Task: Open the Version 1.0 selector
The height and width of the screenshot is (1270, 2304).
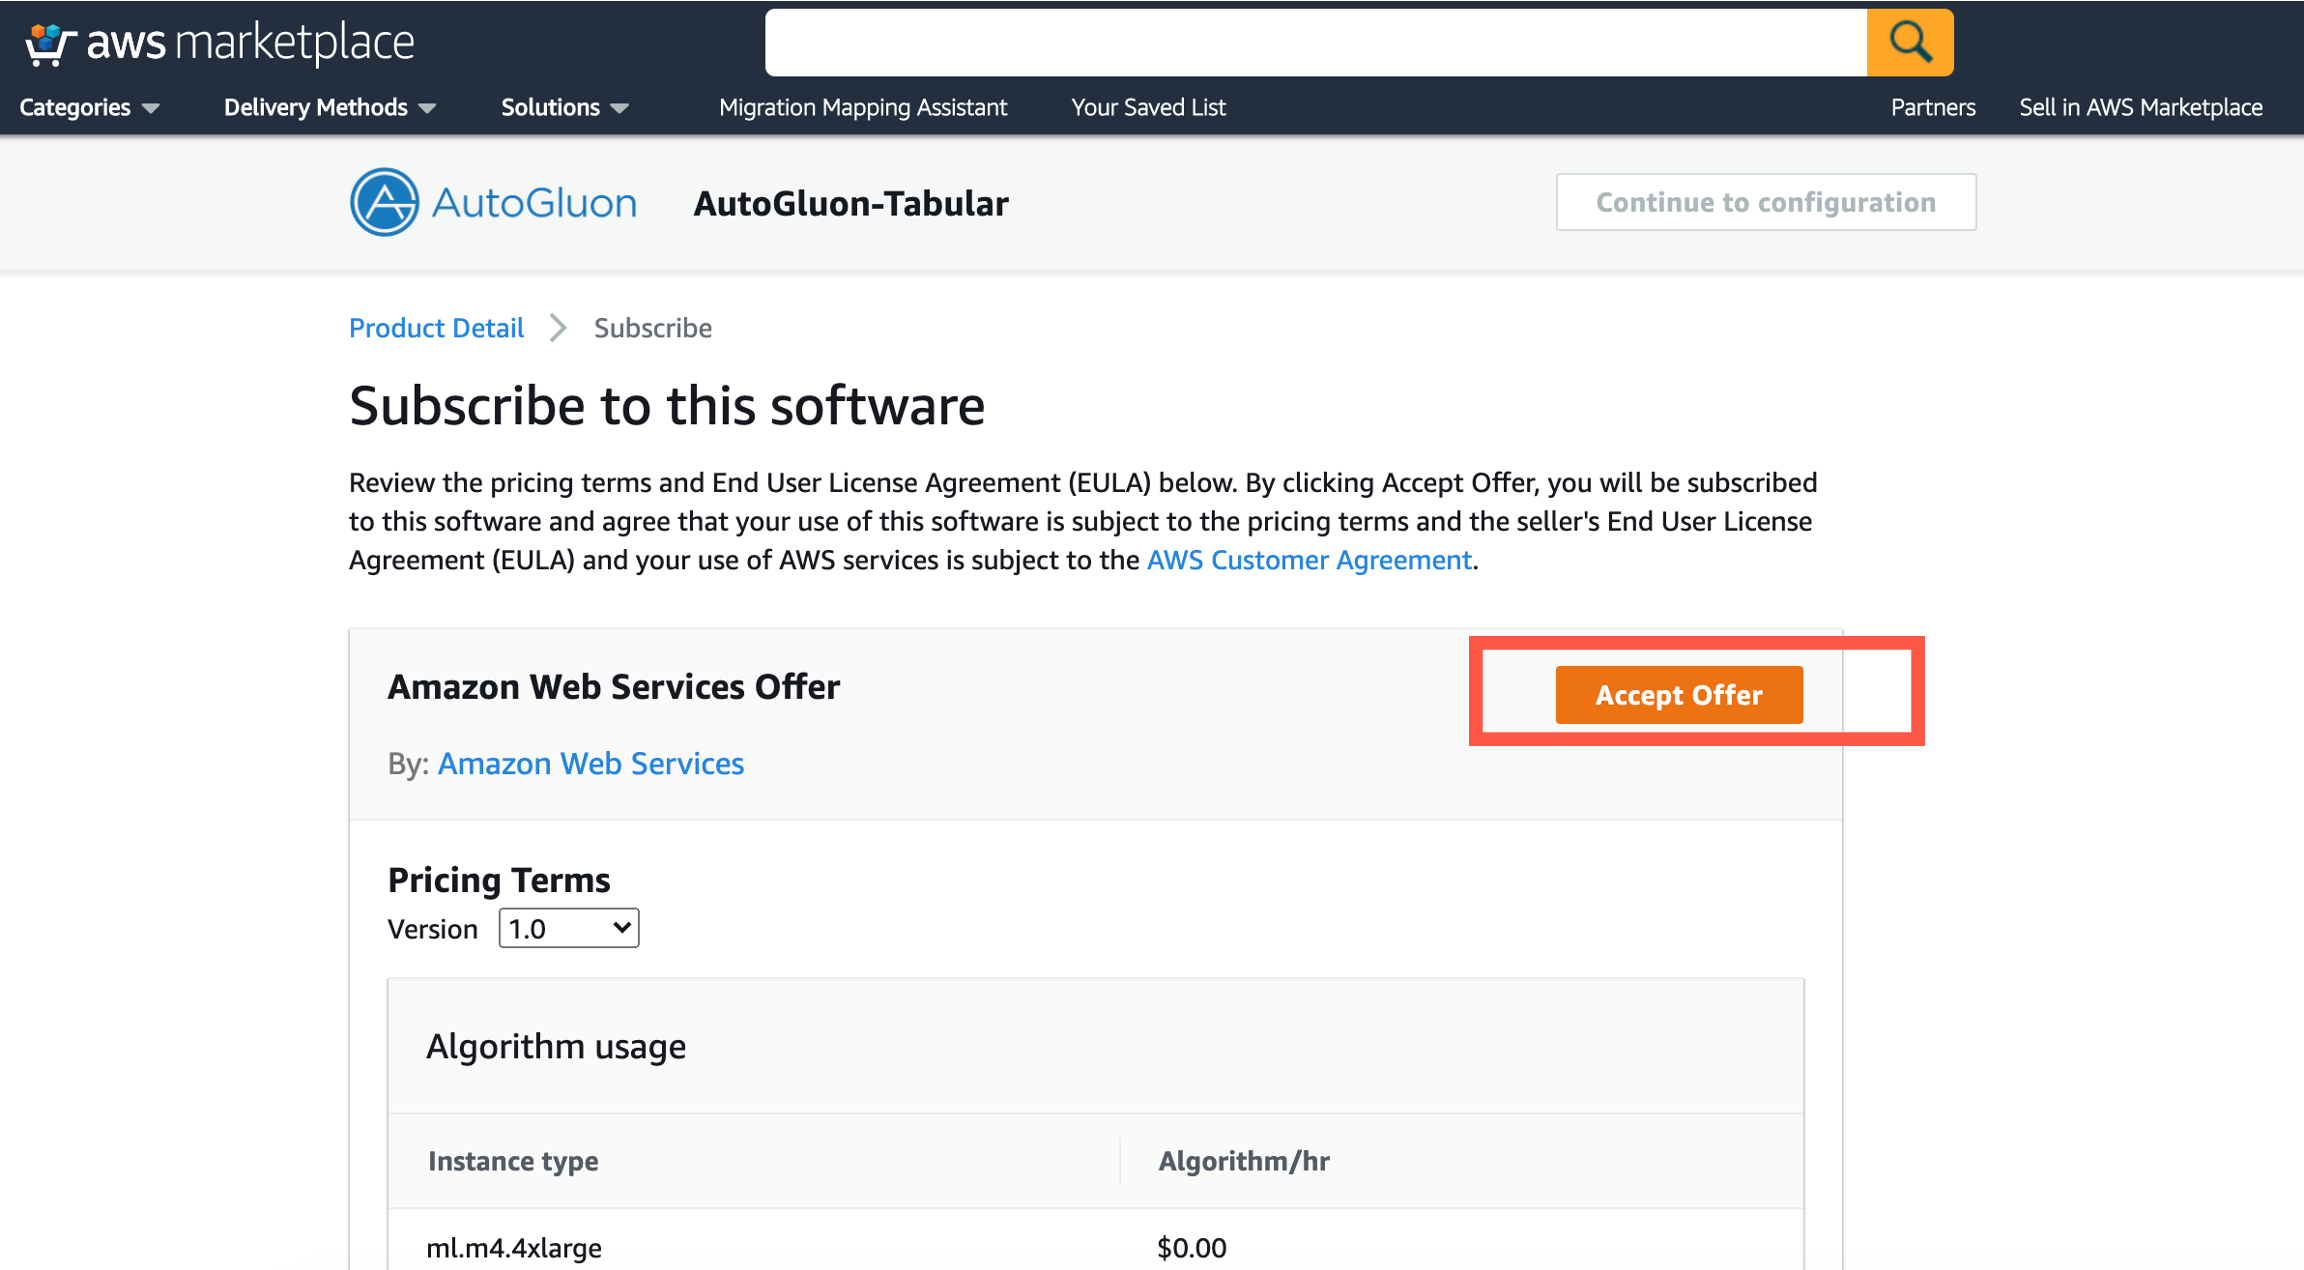Action: tap(568, 929)
